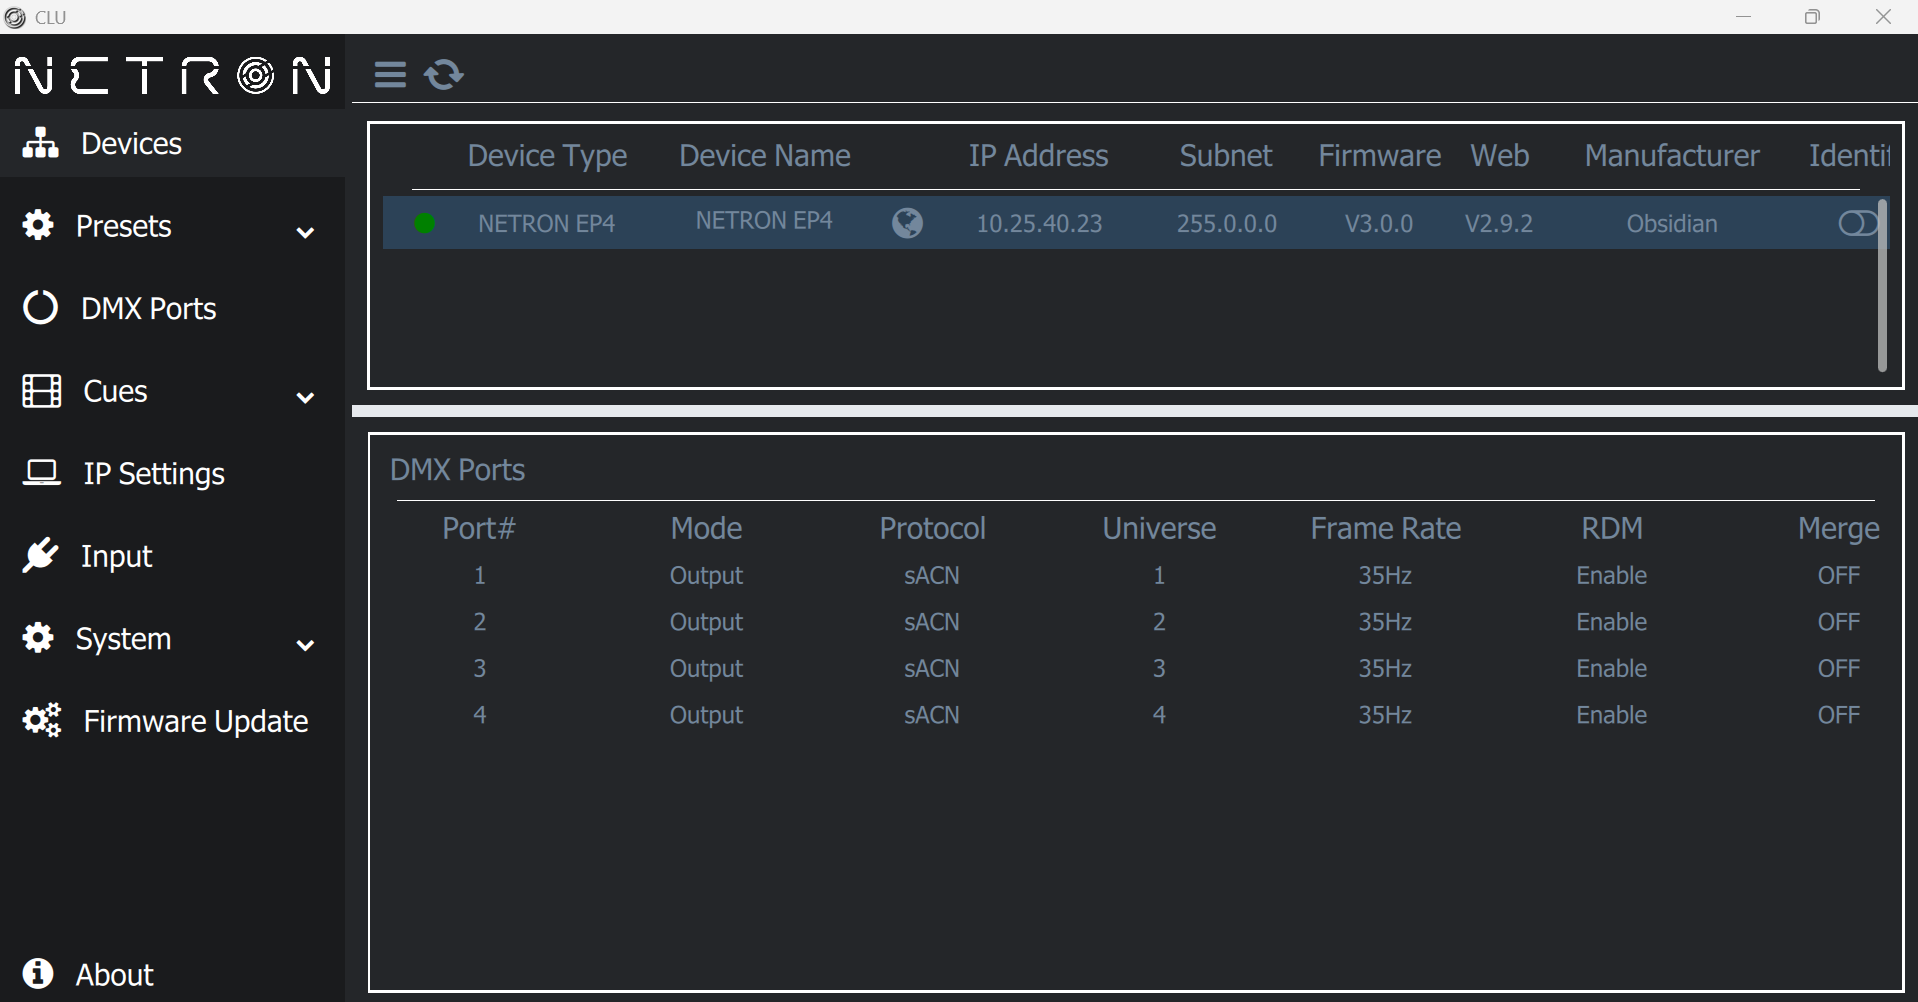Click the Protocol column header
The height and width of the screenshot is (1002, 1918).
(933, 528)
